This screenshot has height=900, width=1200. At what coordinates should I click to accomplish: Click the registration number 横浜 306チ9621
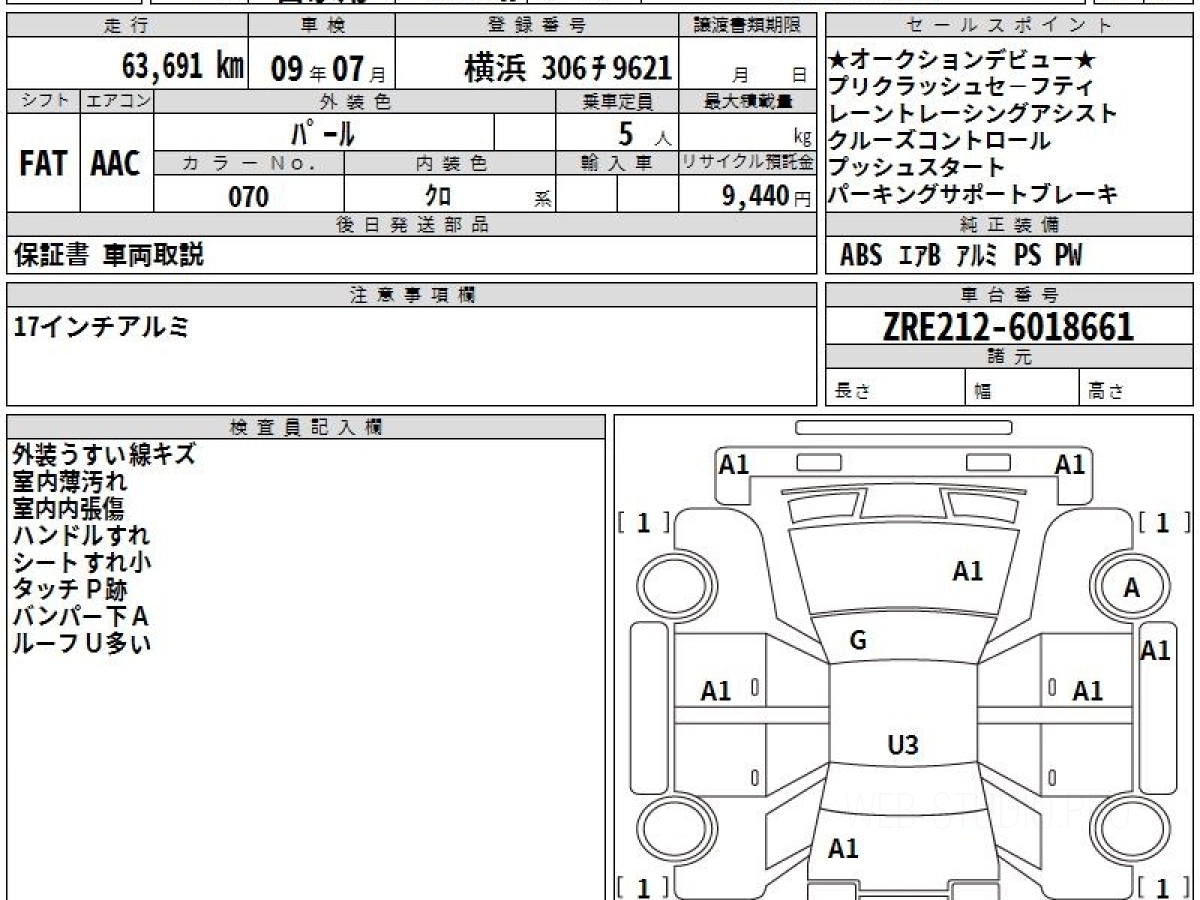[x=567, y=68]
